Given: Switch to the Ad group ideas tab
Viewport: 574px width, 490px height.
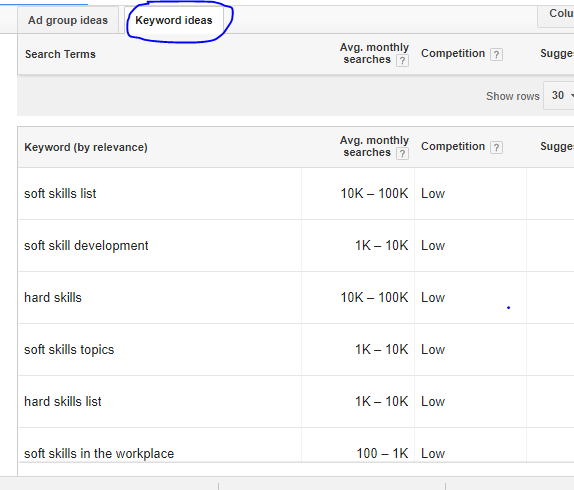Looking at the screenshot, I should [x=68, y=20].
